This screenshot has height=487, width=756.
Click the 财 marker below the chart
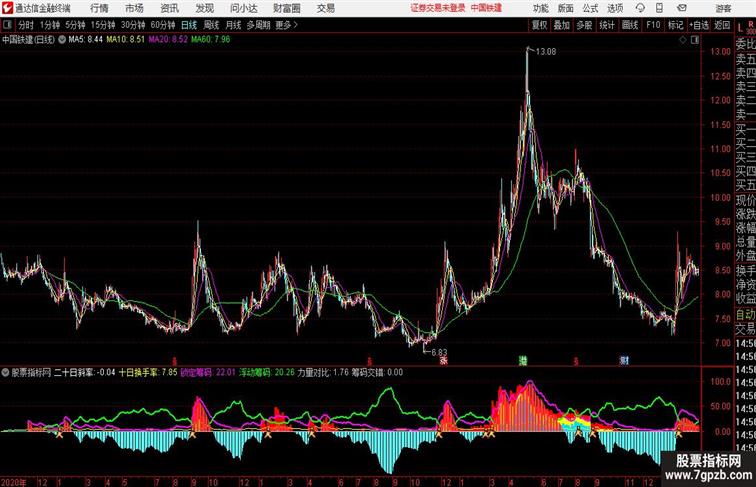point(624,360)
